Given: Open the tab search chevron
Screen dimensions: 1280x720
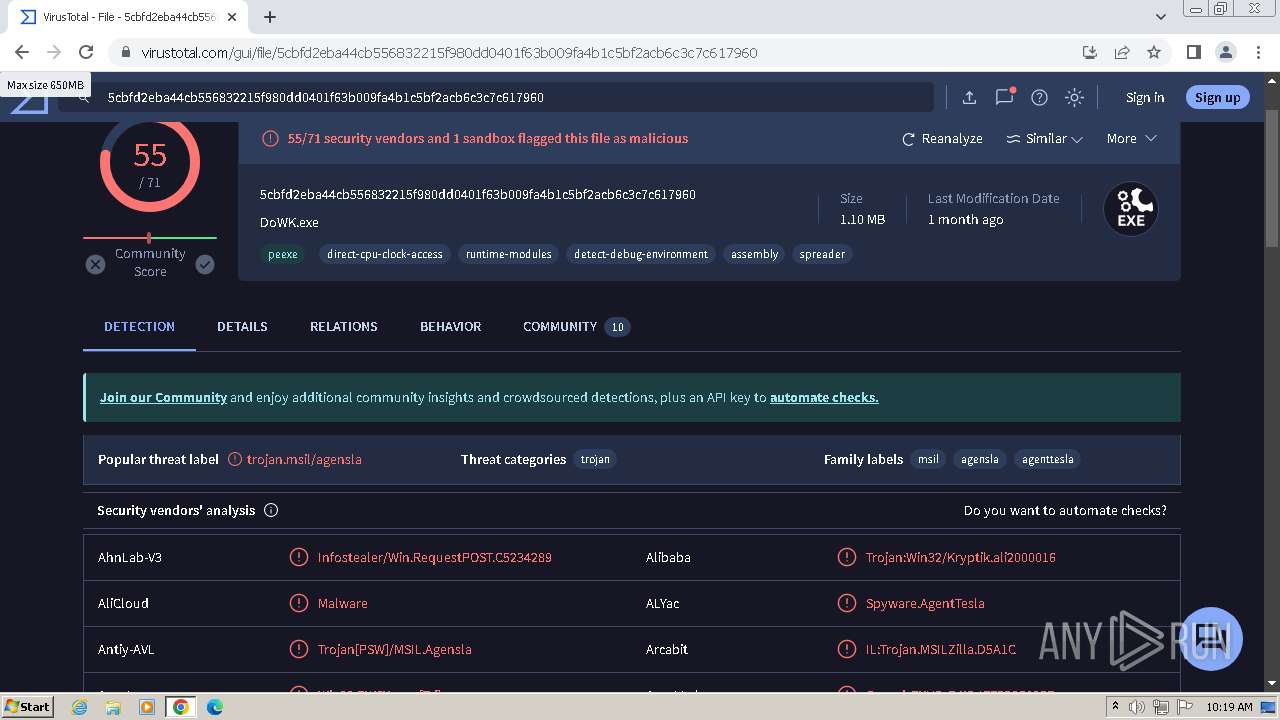Looking at the screenshot, I should pos(1161,17).
